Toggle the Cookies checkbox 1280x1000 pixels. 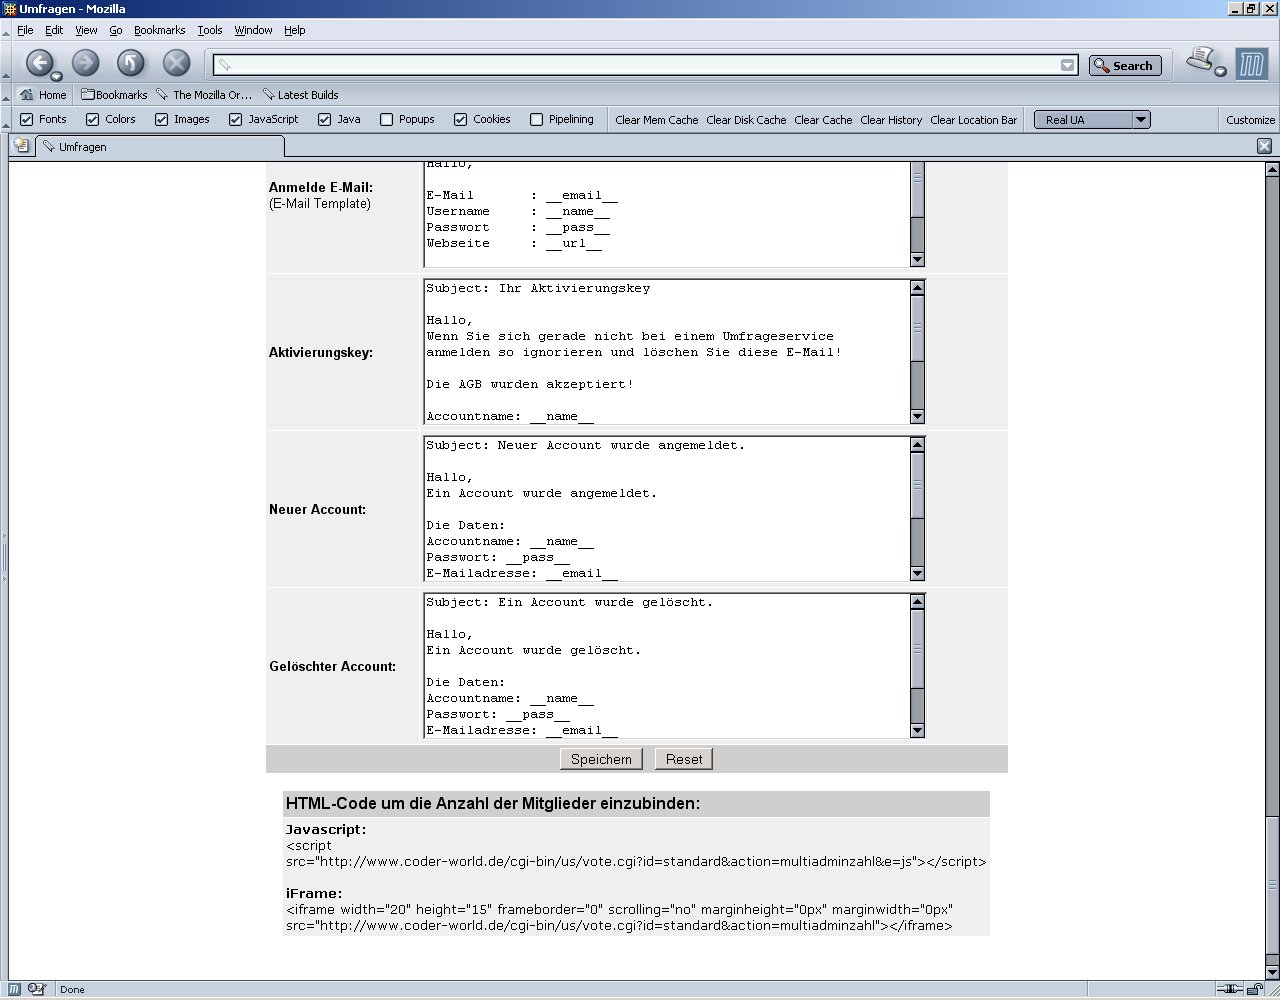(461, 119)
